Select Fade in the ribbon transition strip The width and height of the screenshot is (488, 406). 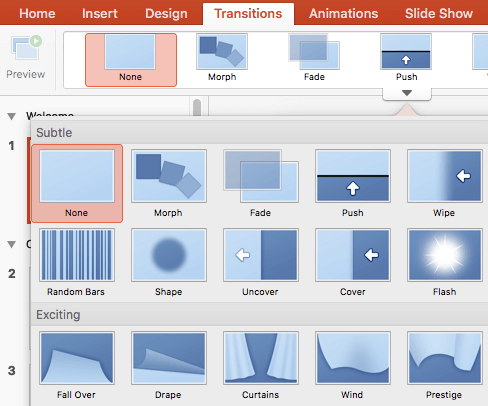(314, 57)
